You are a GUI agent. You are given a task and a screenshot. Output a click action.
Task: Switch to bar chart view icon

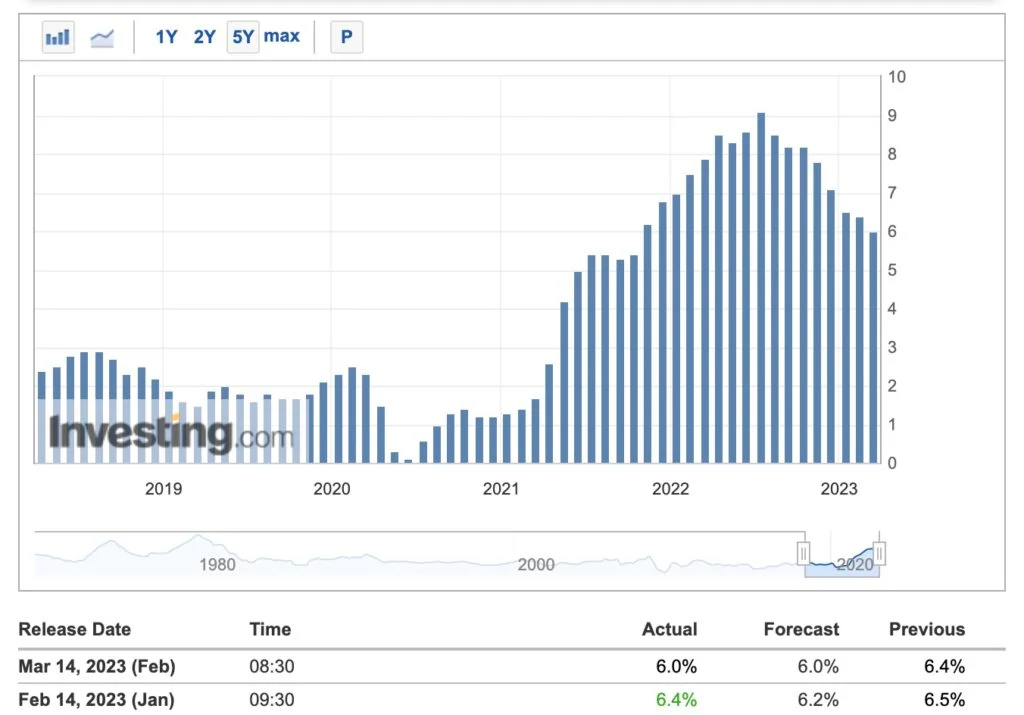(57, 37)
